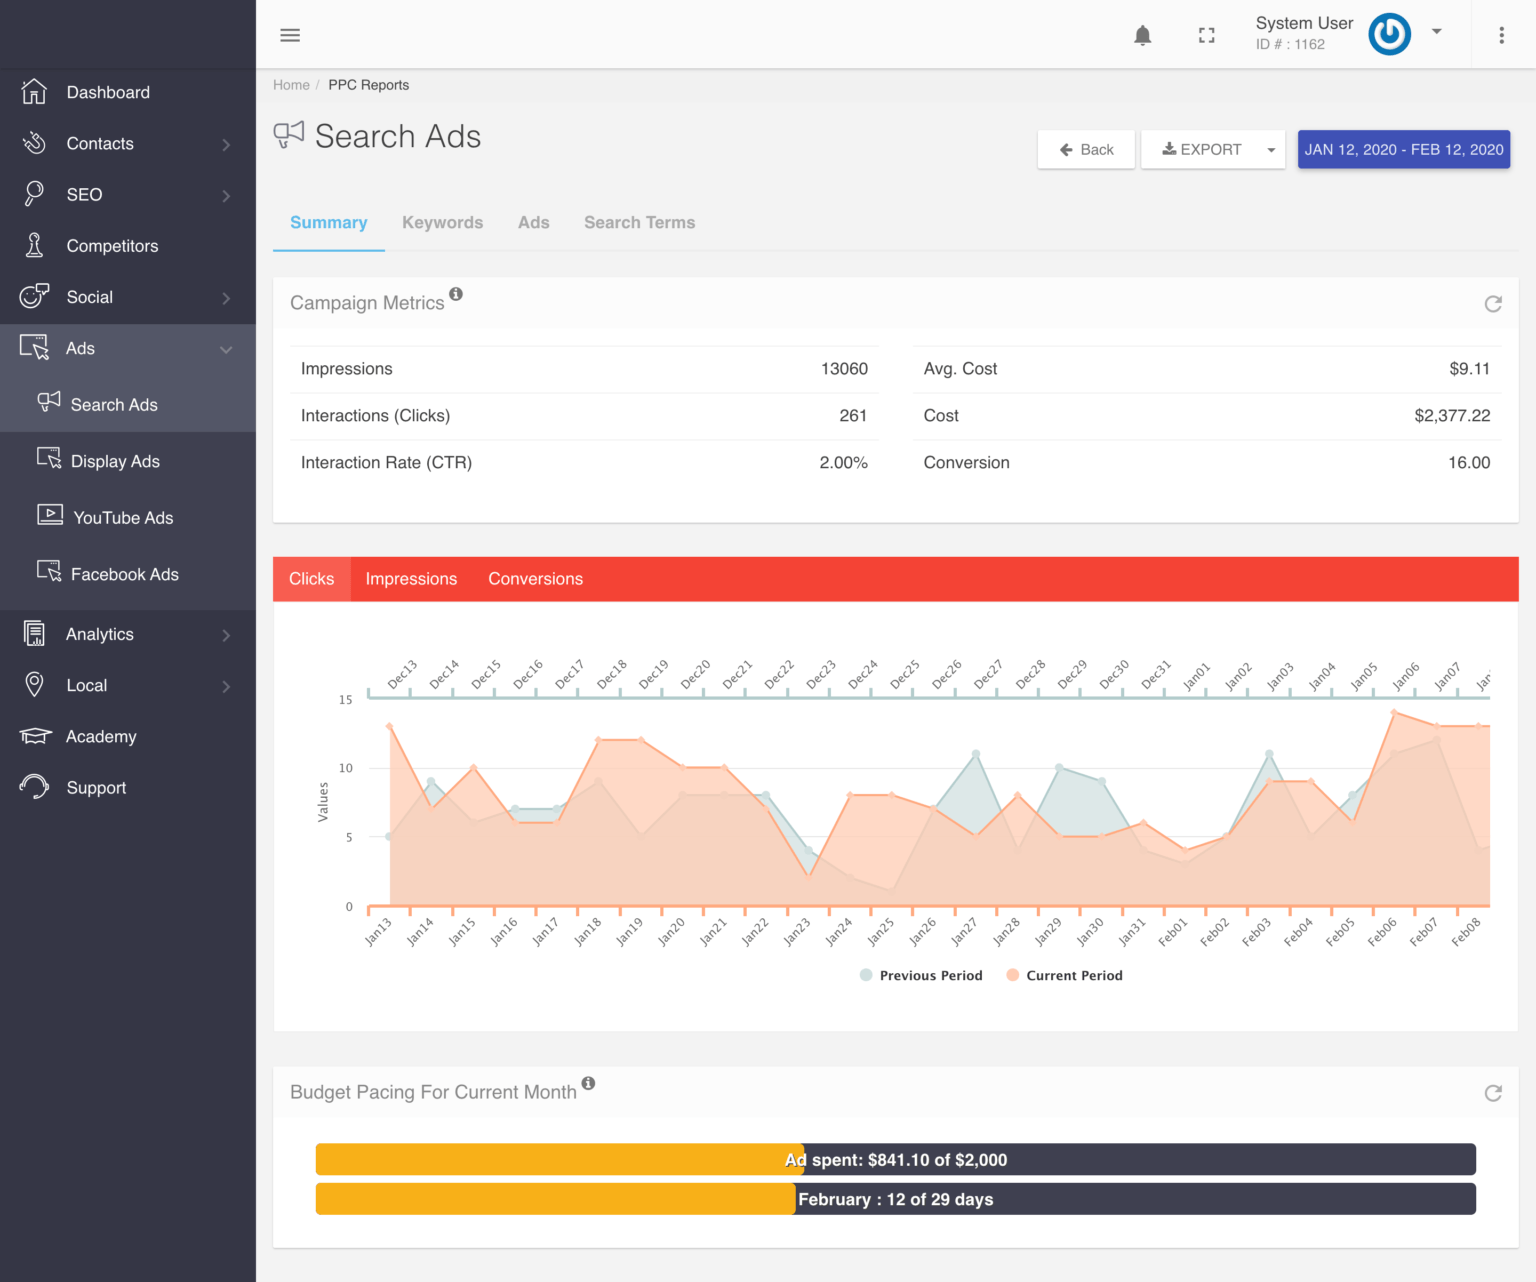The image size is (1536, 1282).
Task: Open the EXPORT dropdown arrow
Action: 1271,150
